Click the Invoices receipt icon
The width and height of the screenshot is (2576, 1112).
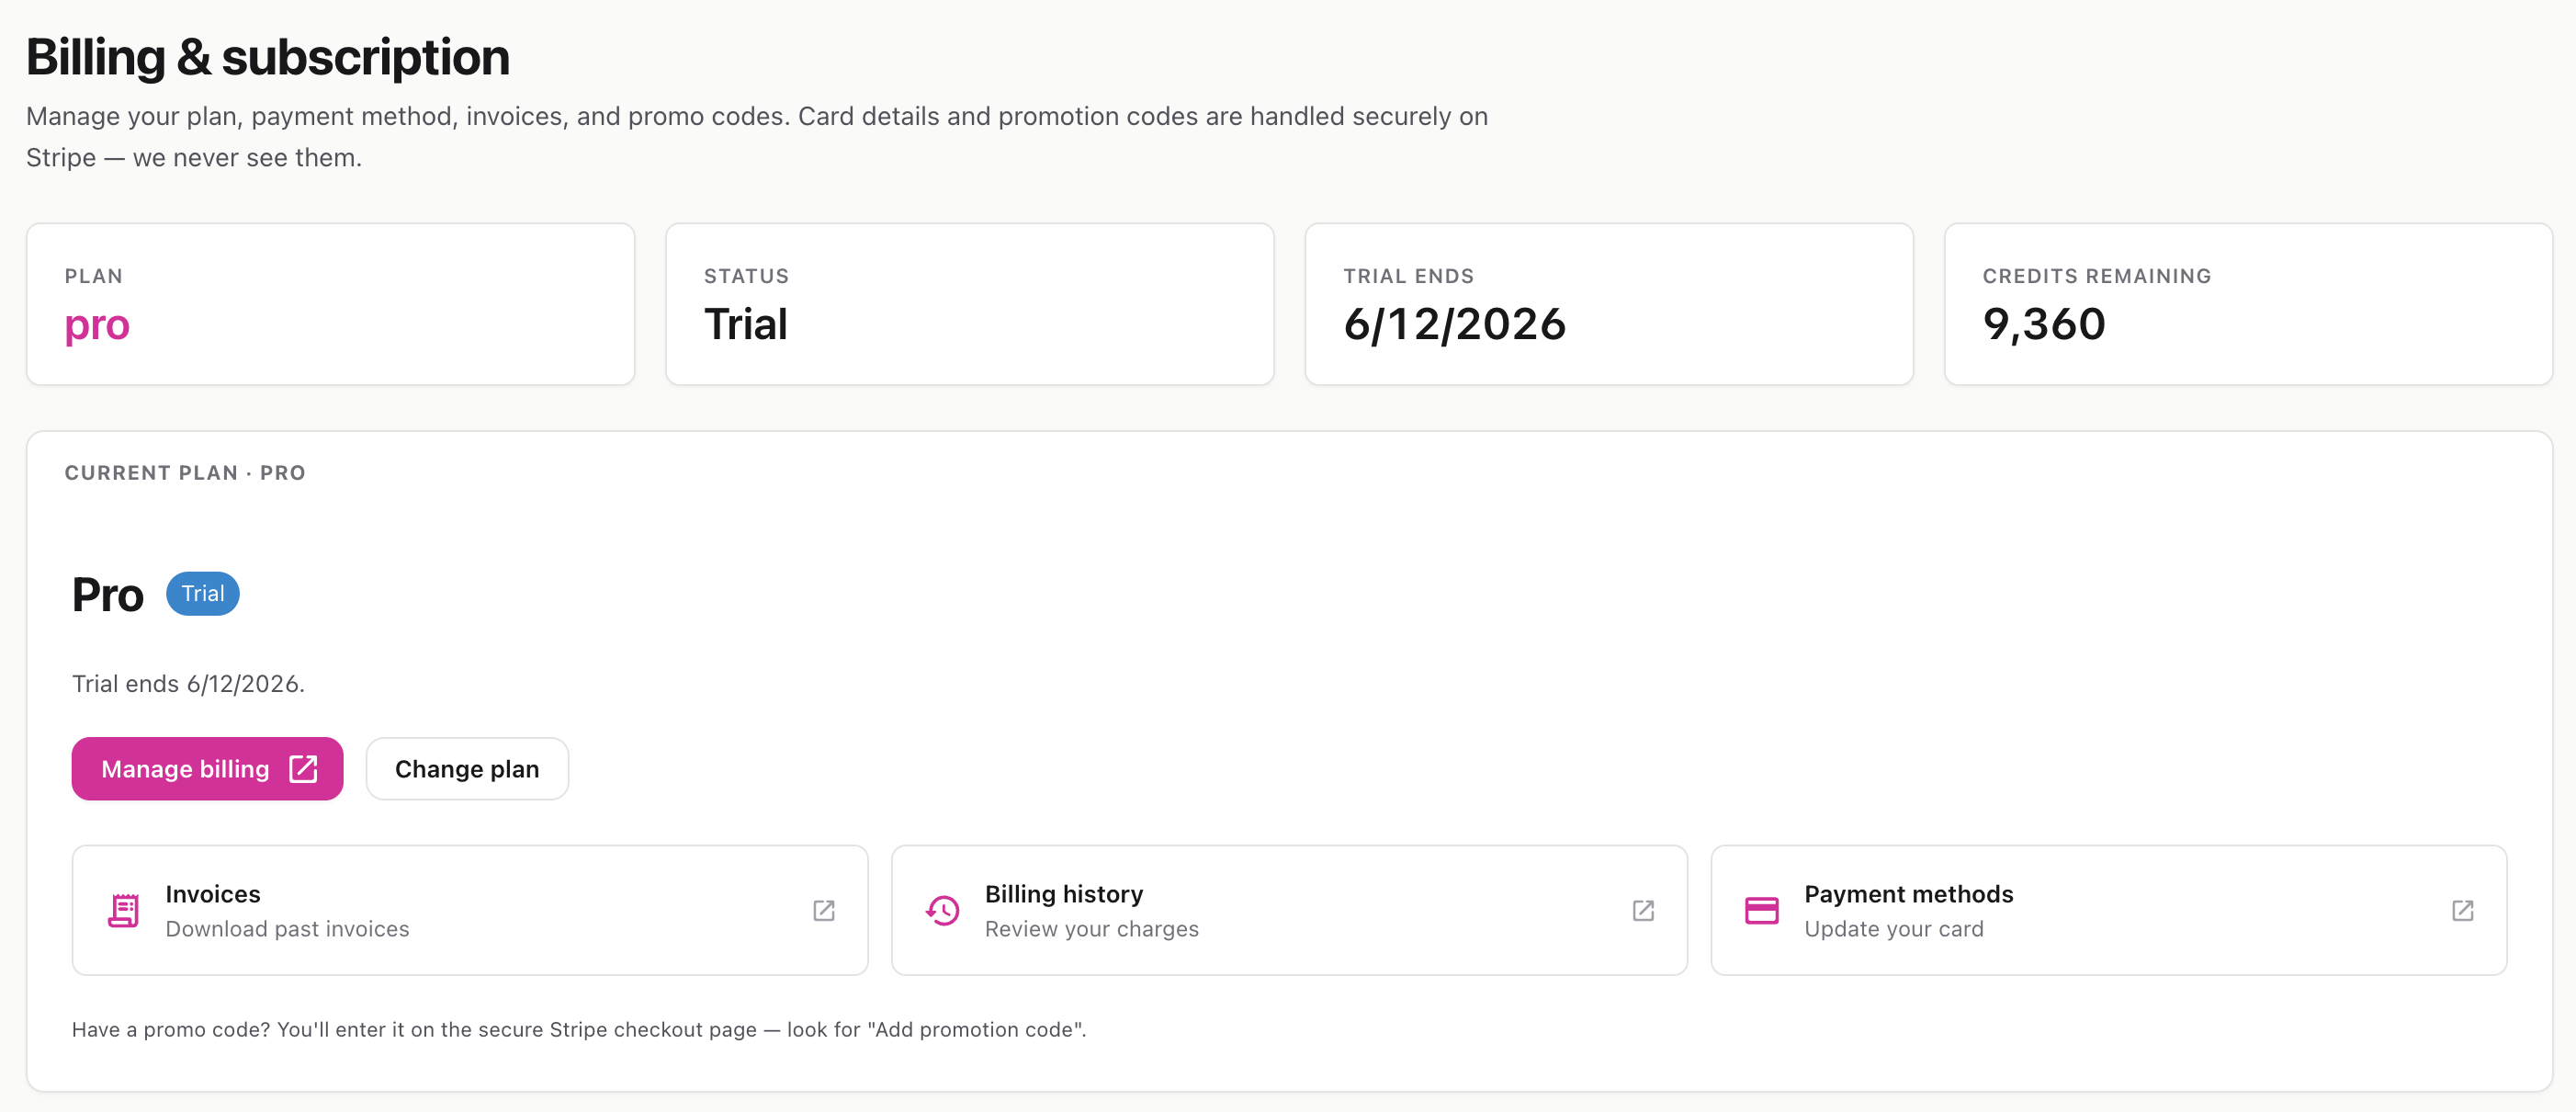pyautogui.click(x=123, y=910)
